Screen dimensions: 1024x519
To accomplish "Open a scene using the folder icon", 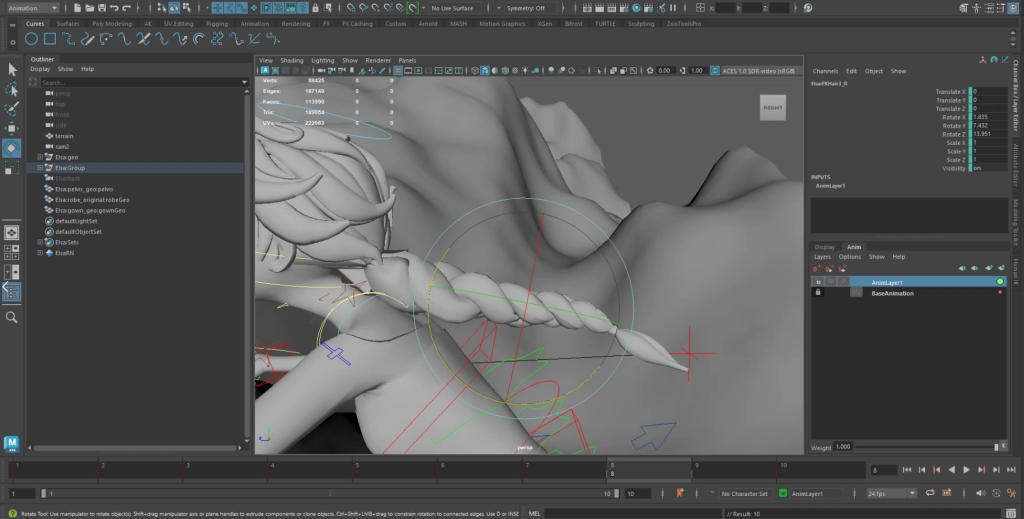I will (x=89, y=8).
